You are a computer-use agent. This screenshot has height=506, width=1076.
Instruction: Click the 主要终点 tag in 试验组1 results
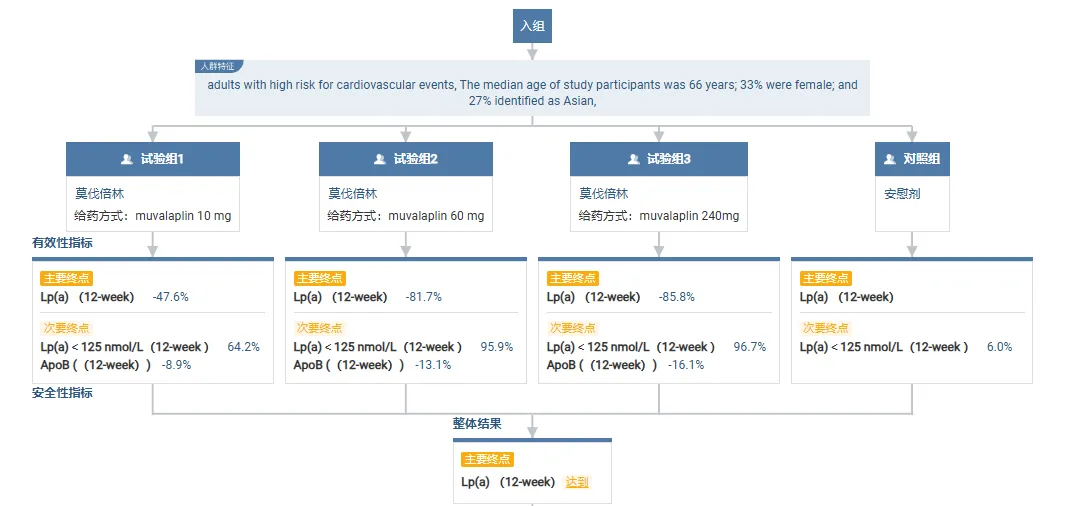tap(65, 278)
